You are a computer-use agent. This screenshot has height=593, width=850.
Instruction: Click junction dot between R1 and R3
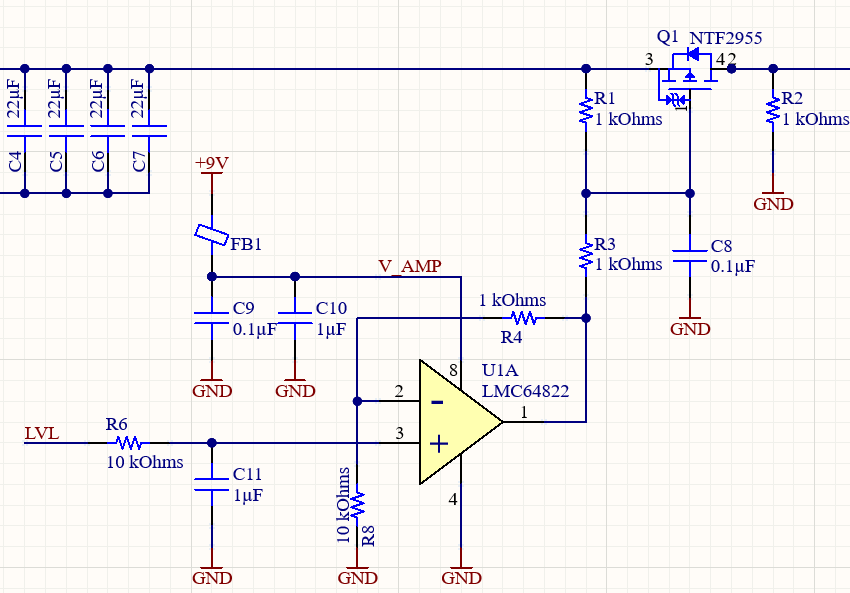click(586, 194)
